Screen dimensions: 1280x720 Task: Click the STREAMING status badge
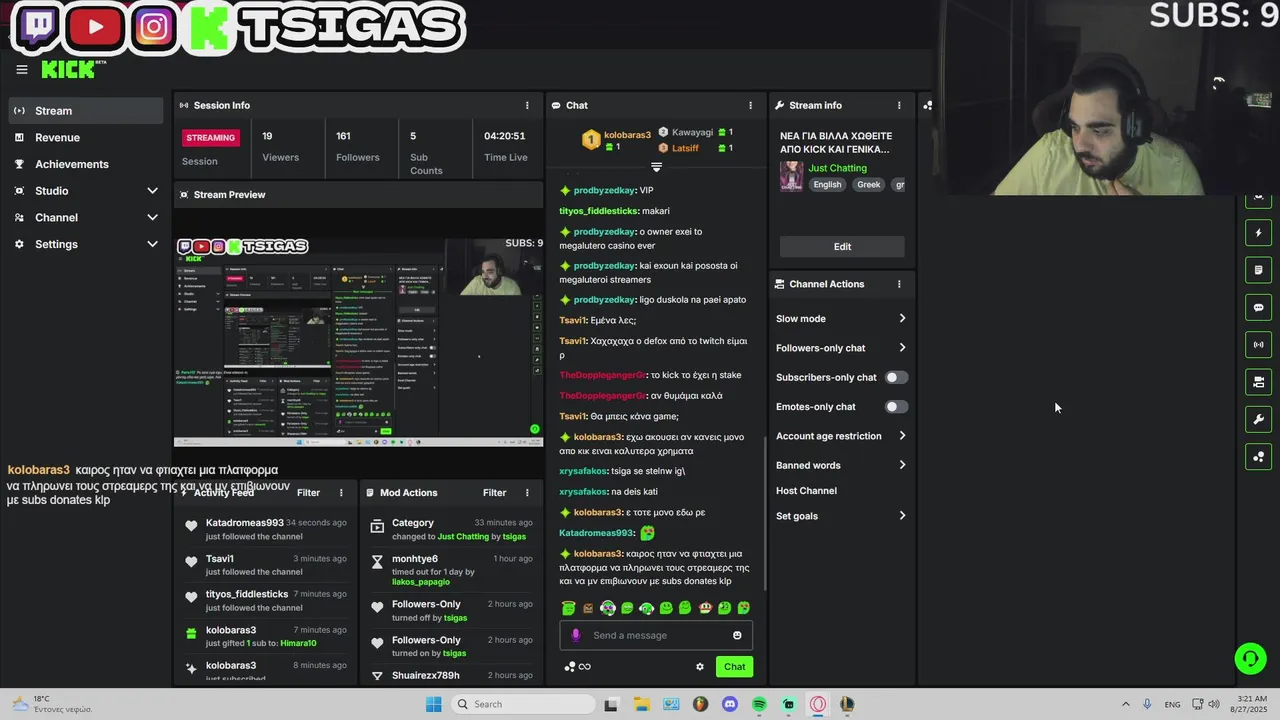click(x=211, y=138)
